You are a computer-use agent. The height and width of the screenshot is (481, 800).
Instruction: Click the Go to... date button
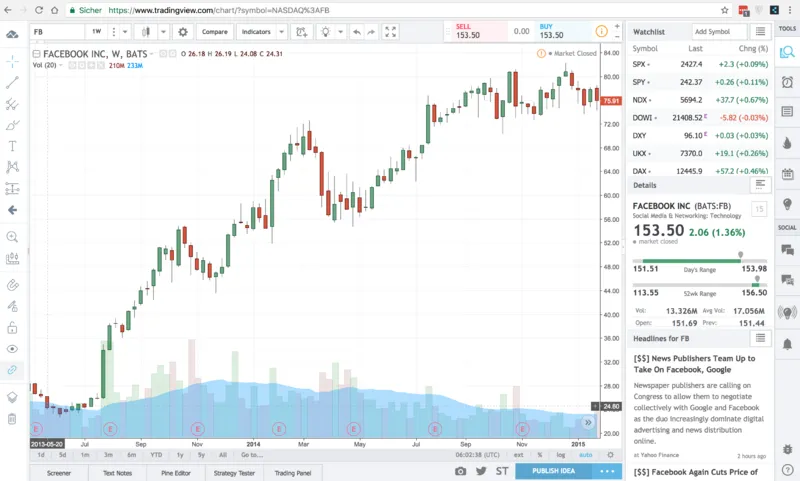click(252, 454)
